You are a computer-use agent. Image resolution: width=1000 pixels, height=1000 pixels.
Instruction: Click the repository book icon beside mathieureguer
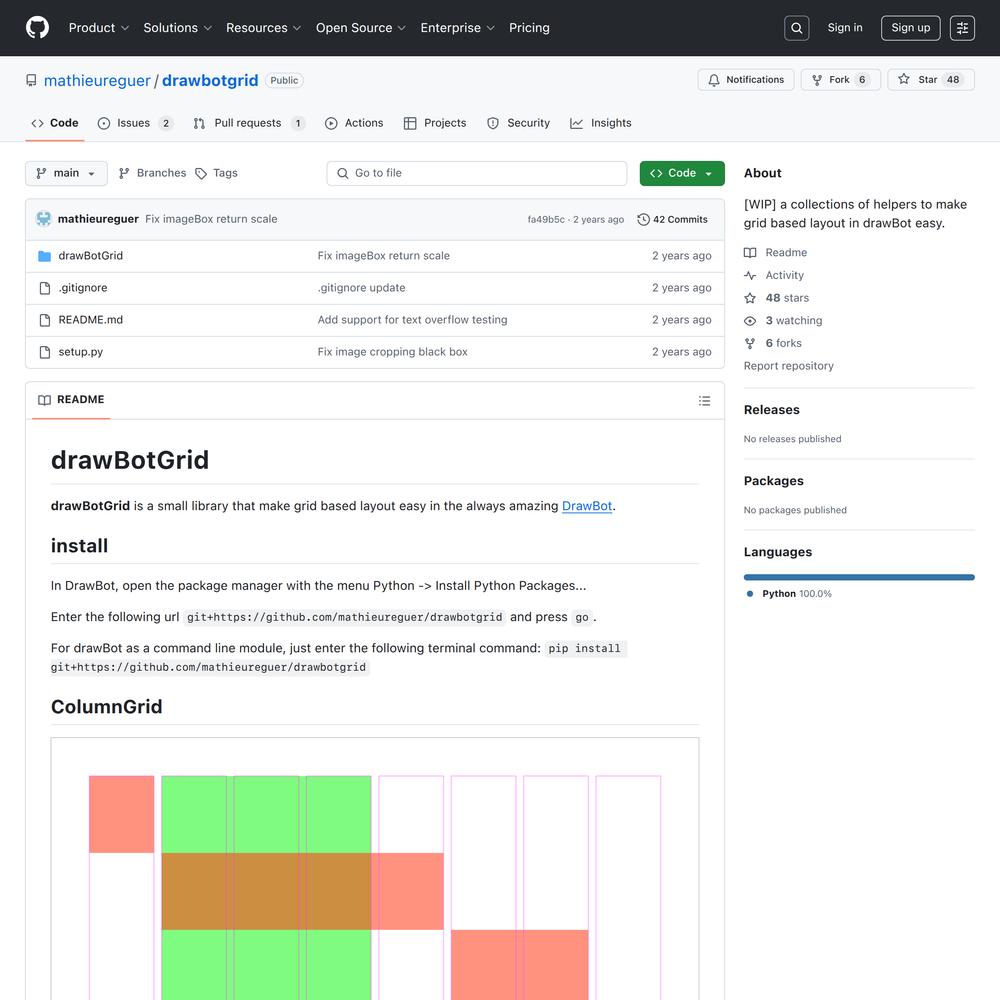pos(31,80)
